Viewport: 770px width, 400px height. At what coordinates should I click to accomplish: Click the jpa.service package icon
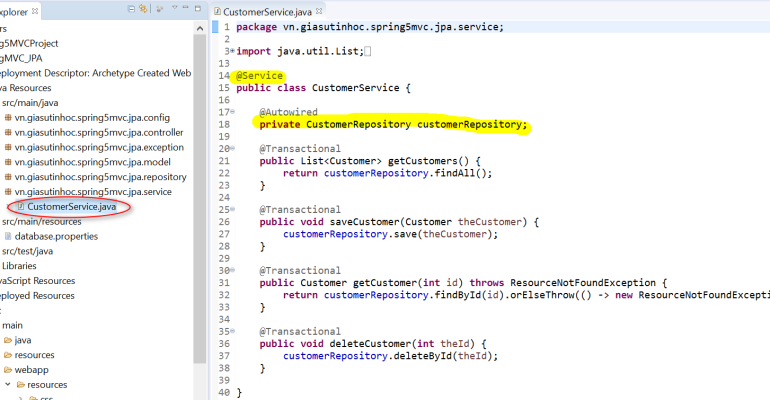[8, 191]
